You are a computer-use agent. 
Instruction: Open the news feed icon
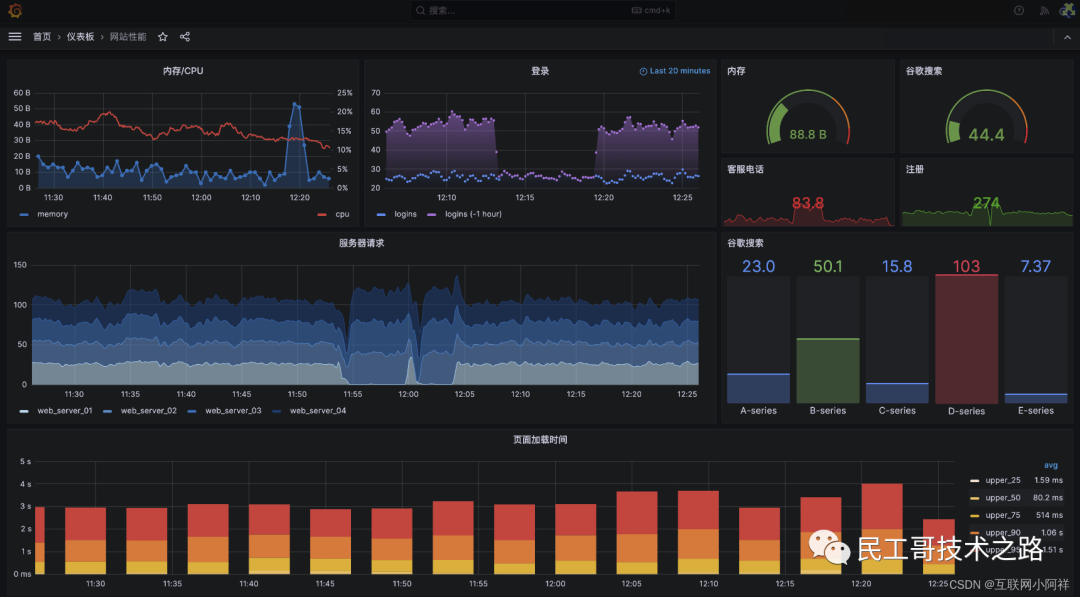pos(1044,10)
